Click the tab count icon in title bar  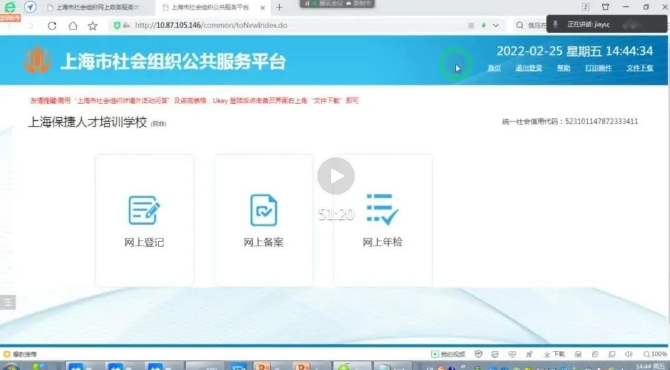[x=586, y=7]
